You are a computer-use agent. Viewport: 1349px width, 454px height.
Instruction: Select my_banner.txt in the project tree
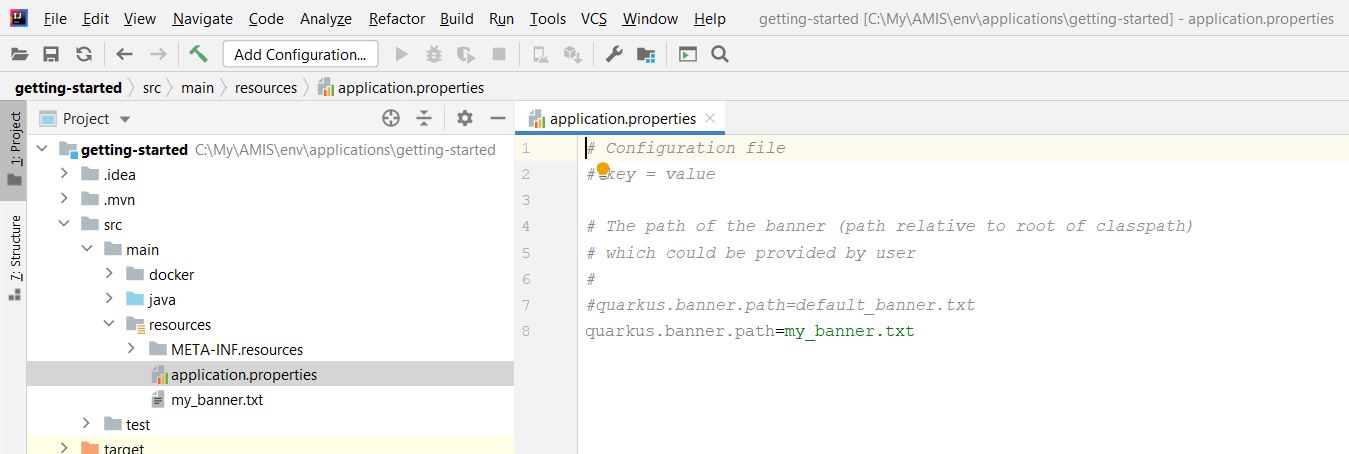(217, 399)
